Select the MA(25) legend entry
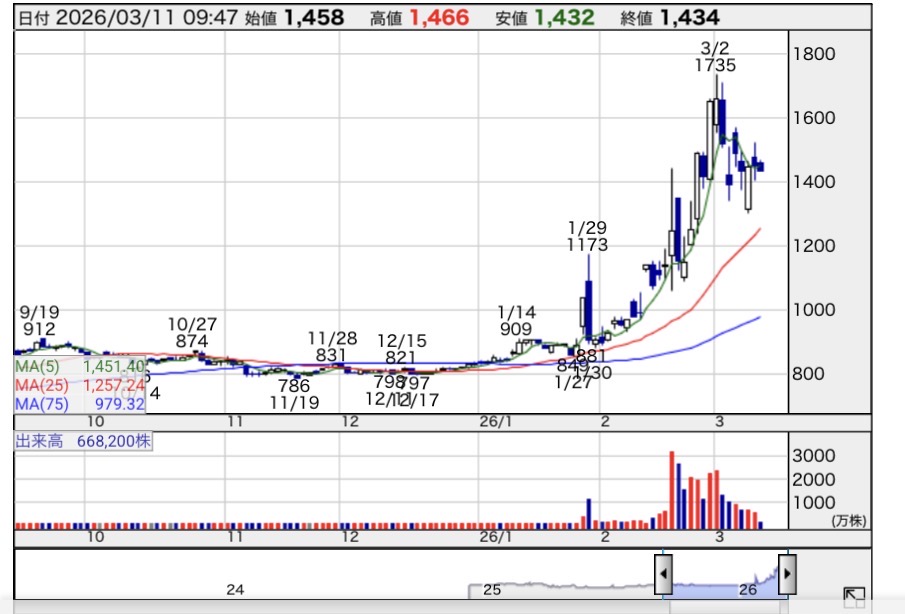The width and height of the screenshot is (905, 614). (80, 385)
